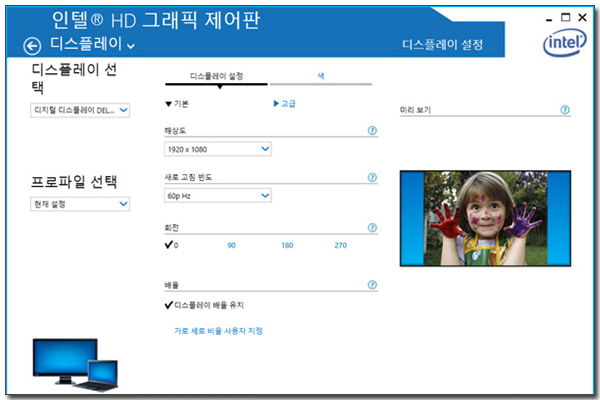Screen dimensions: 600x400
Task: Click 가로 세로 비율 사용자 지정 link
Action: (x=218, y=331)
